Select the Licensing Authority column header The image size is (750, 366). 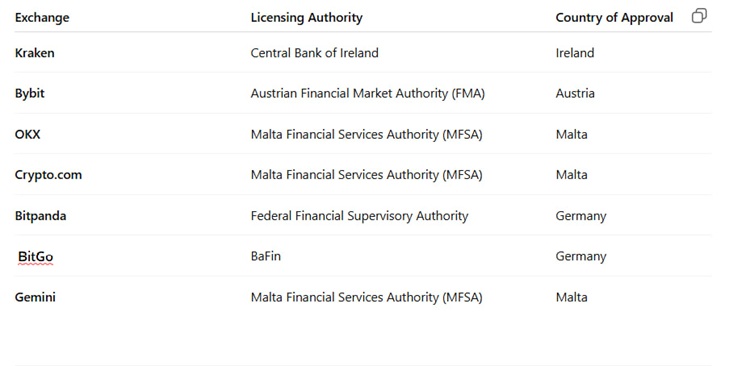click(307, 18)
